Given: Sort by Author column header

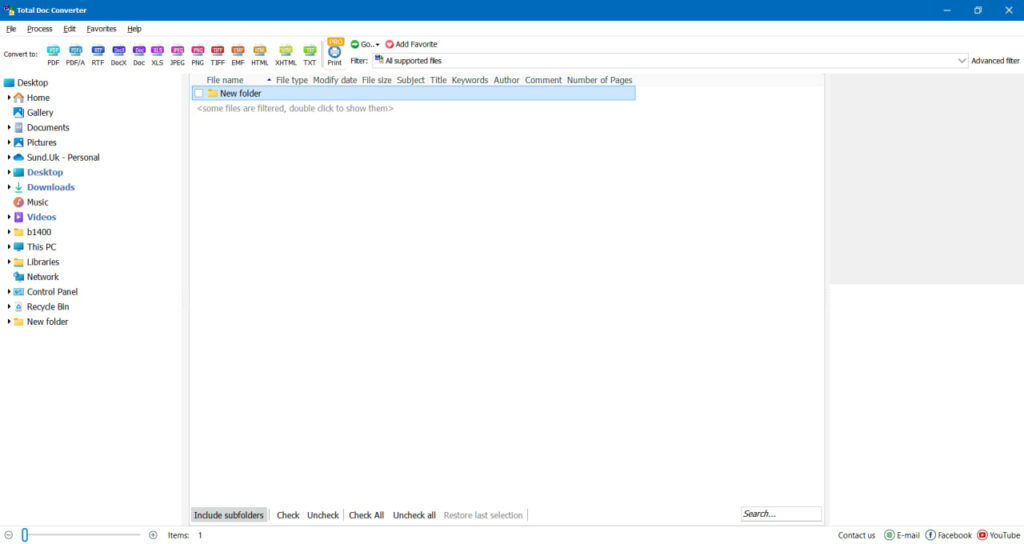Looking at the screenshot, I should pos(506,80).
